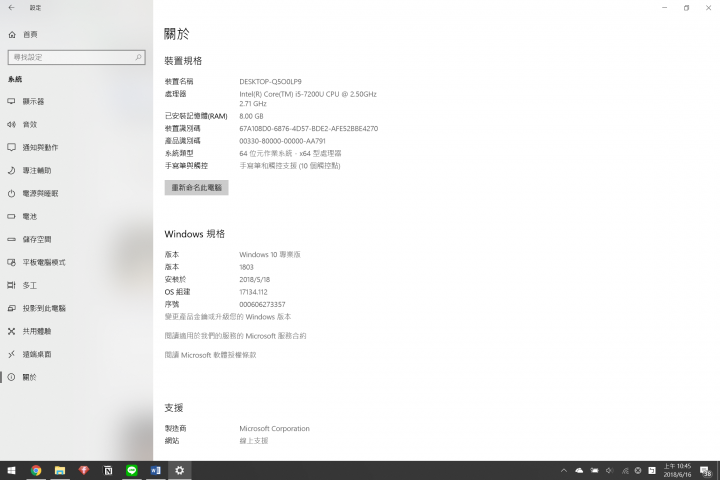
Task: Open Notion from the taskbar
Action: 108,470
